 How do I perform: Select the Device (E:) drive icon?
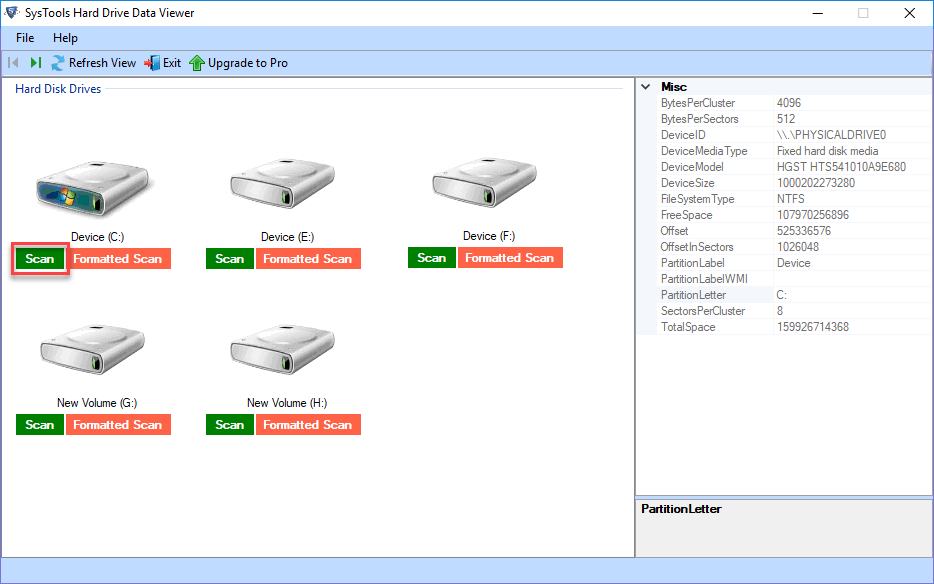pos(282,183)
